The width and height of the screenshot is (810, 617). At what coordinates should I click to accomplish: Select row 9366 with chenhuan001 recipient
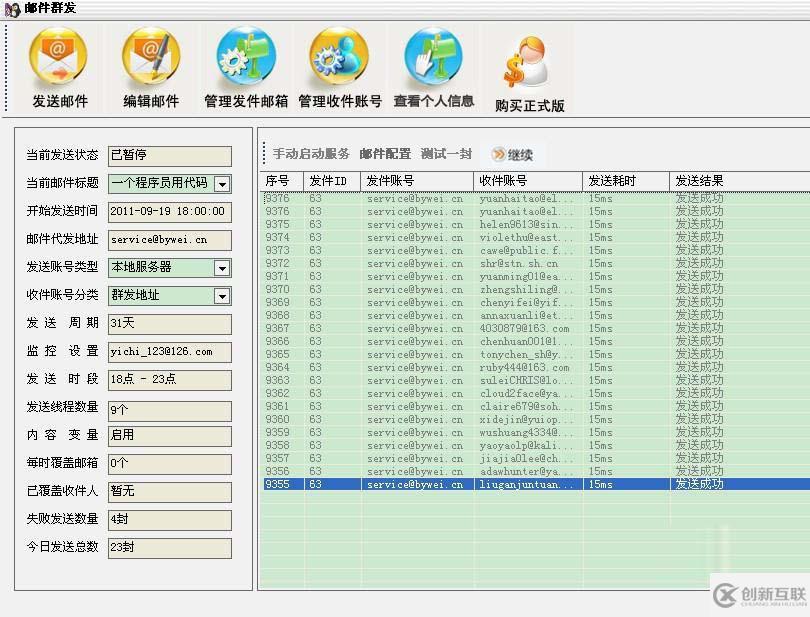[x=535, y=341]
